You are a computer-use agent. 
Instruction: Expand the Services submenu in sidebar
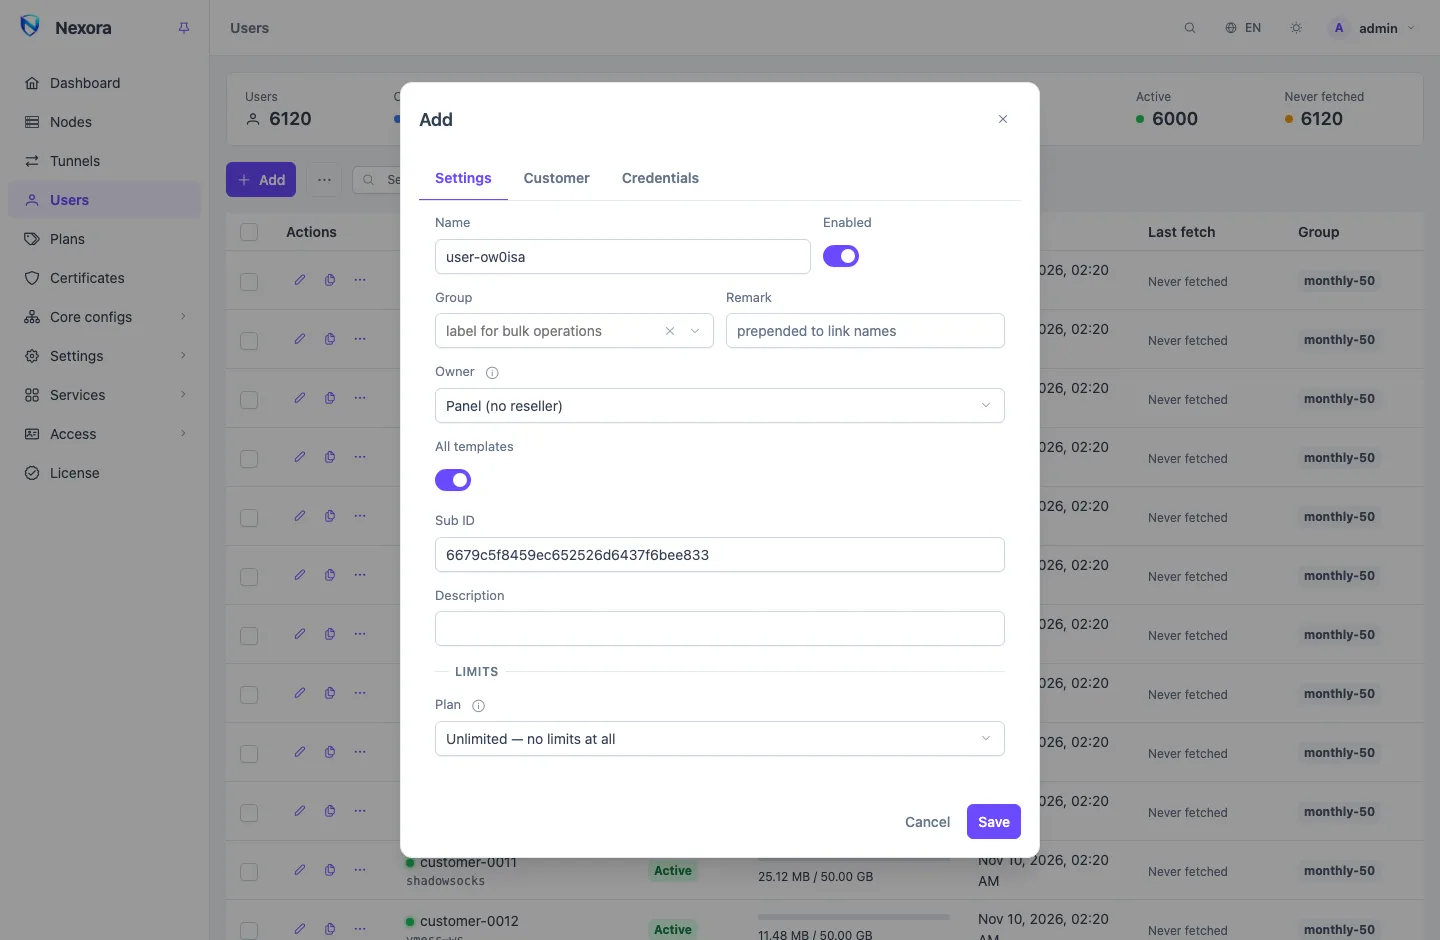[x=105, y=395]
